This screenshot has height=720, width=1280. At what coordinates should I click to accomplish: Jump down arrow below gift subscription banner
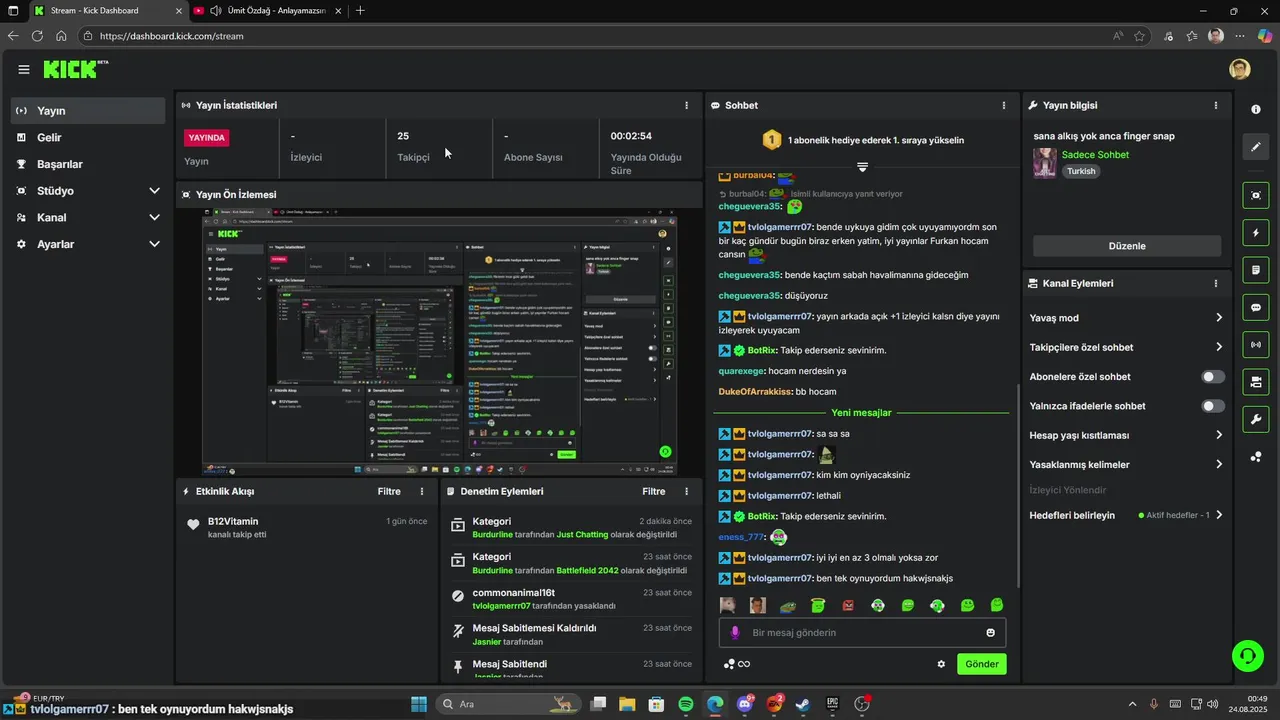click(862, 167)
